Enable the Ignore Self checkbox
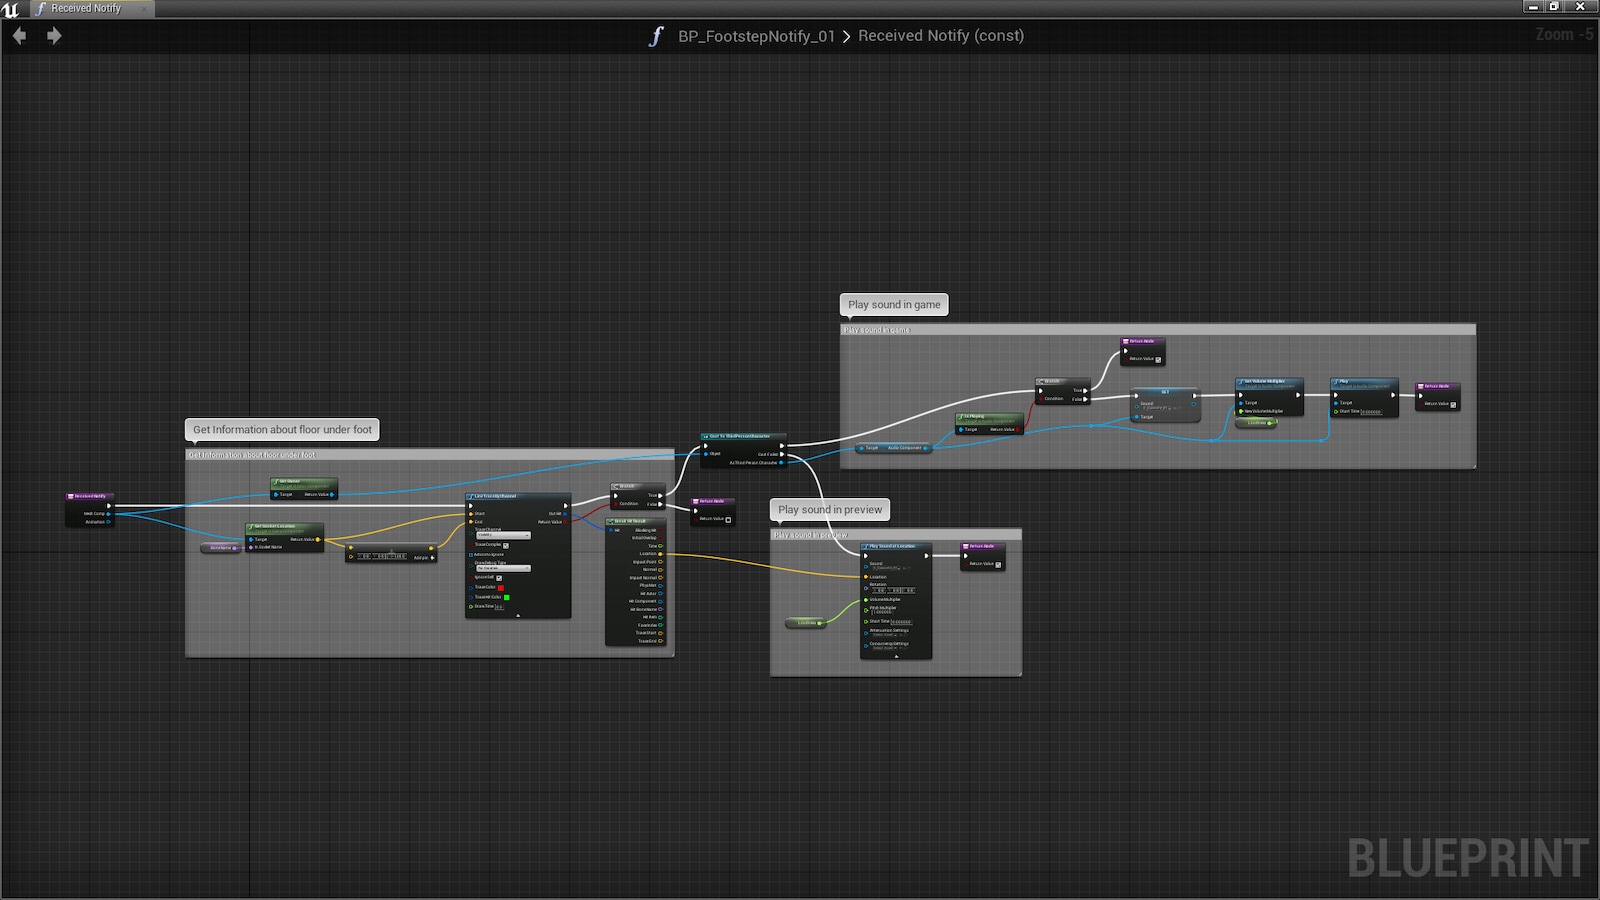Image resolution: width=1600 pixels, height=900 pixels. click(499, 578)
